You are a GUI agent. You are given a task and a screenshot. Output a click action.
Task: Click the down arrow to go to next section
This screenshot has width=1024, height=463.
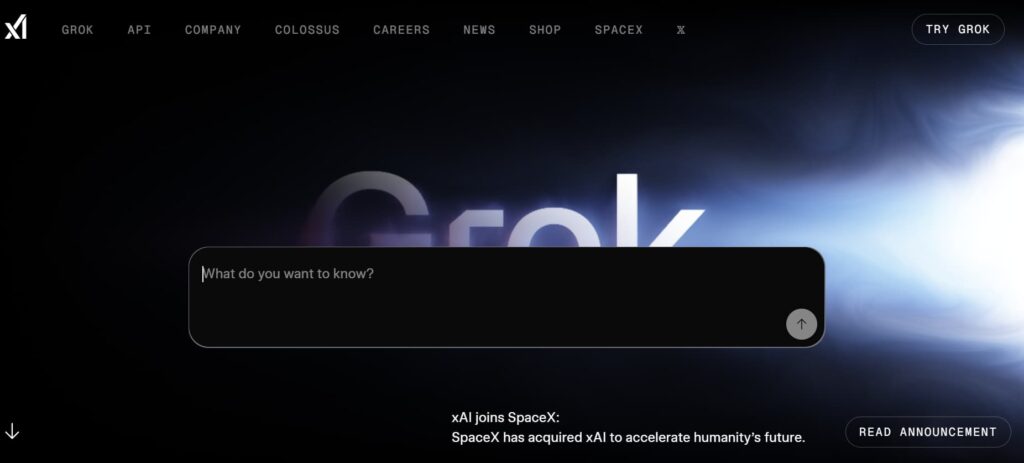(x=12, y=431)
